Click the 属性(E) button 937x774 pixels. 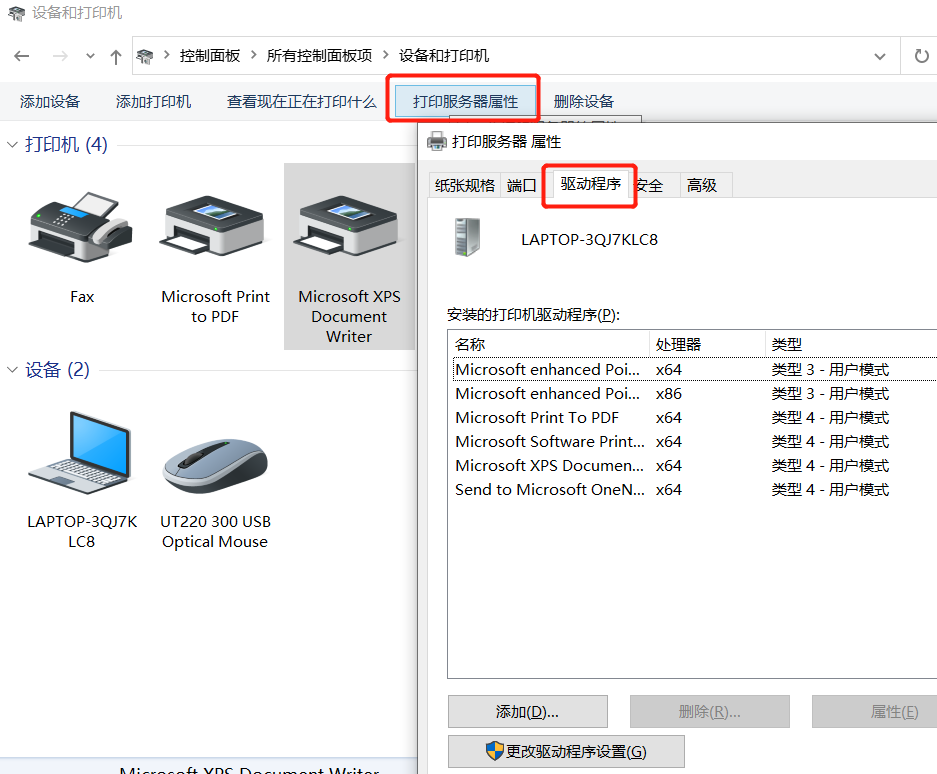[x=875, y=711]
